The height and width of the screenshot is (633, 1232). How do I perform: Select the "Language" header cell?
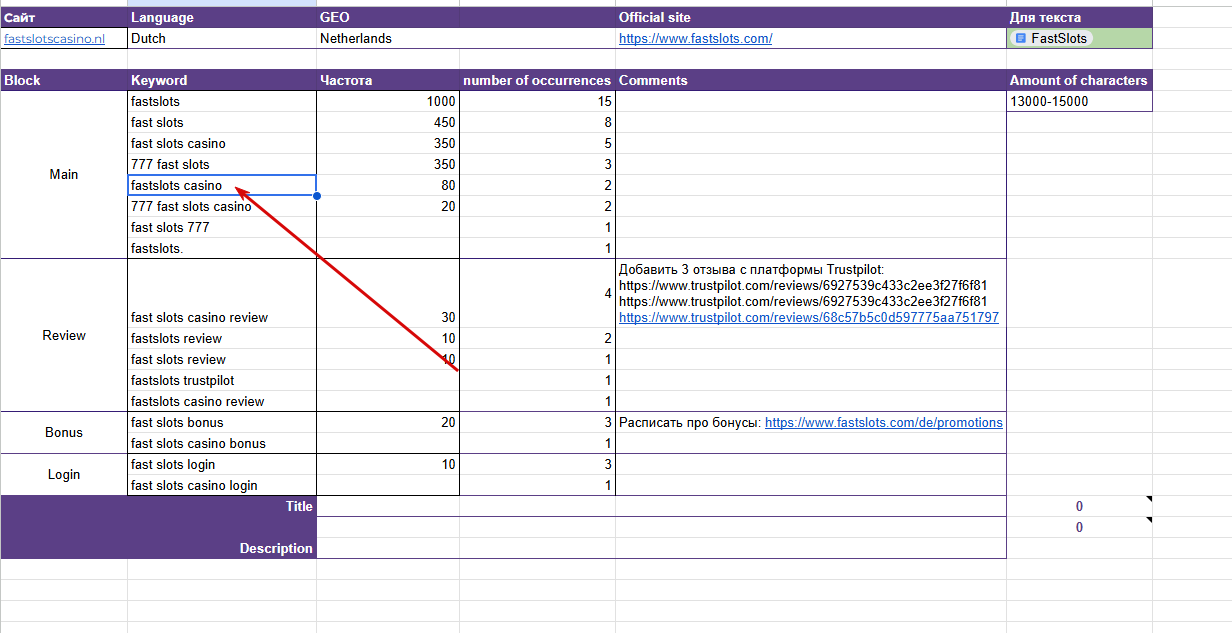(x=222, y=18)
